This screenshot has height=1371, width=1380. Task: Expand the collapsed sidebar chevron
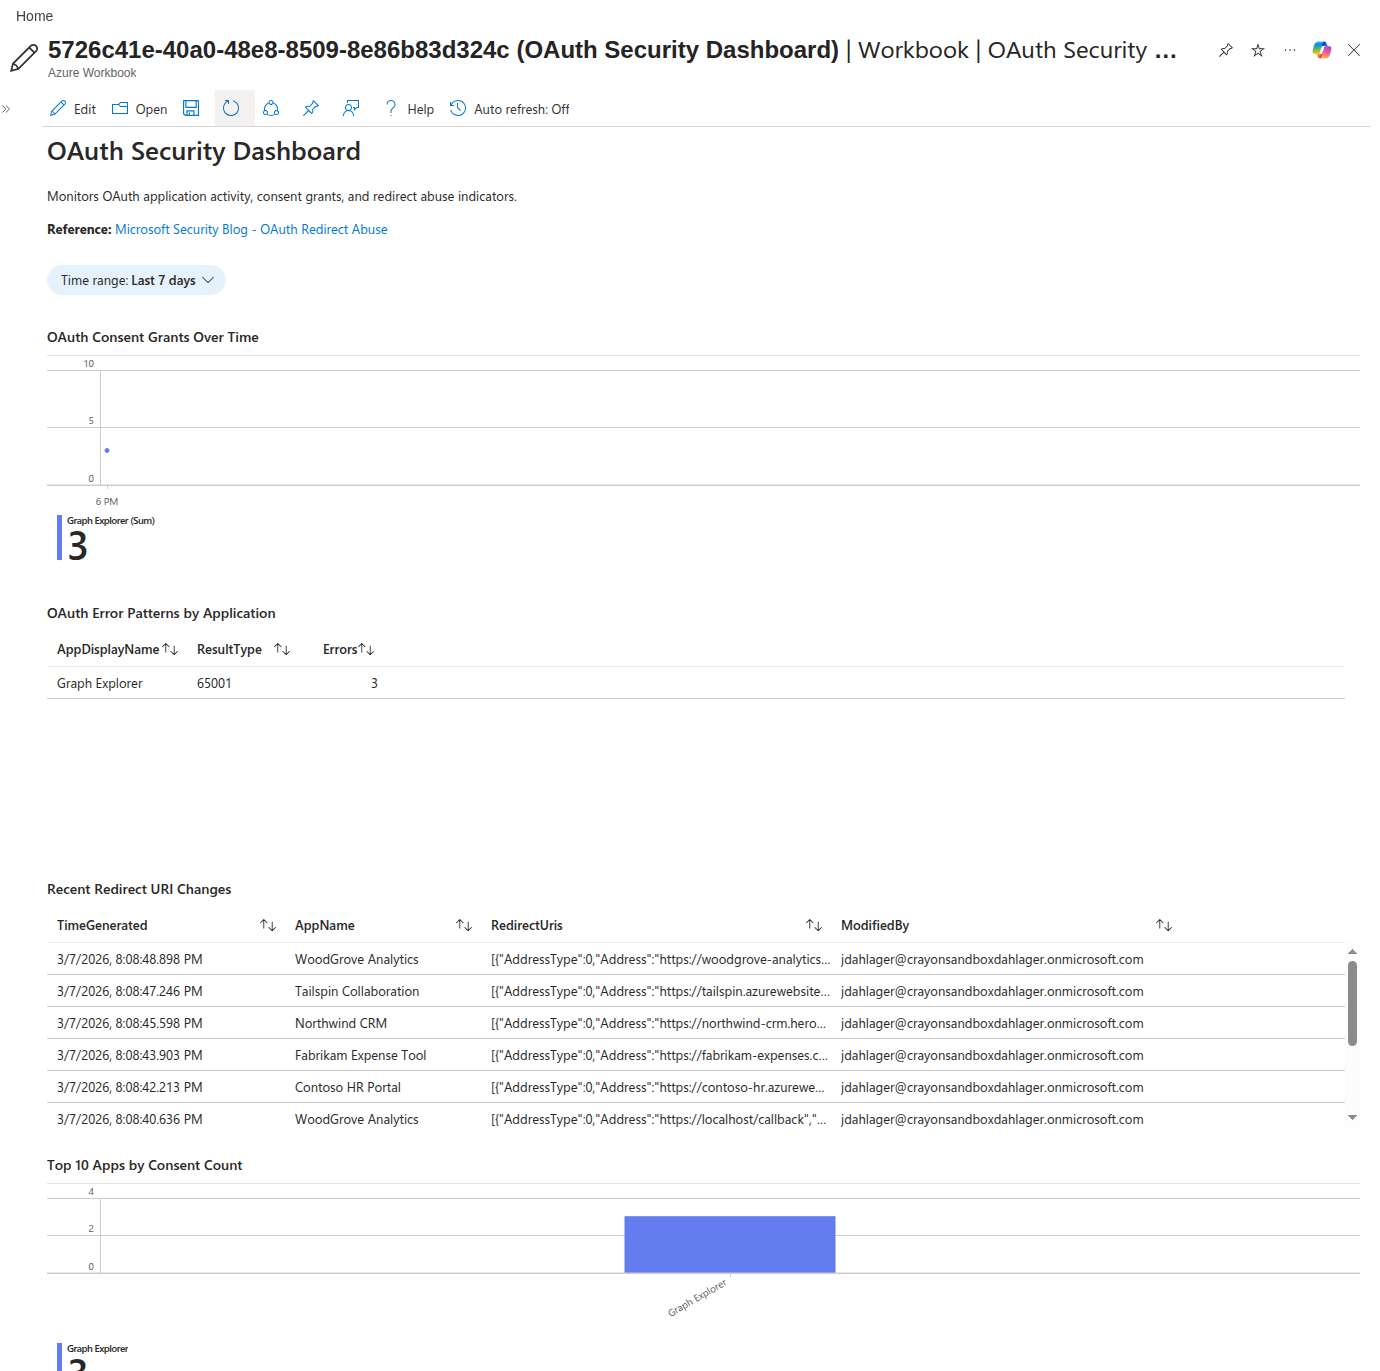click(8, 108)
